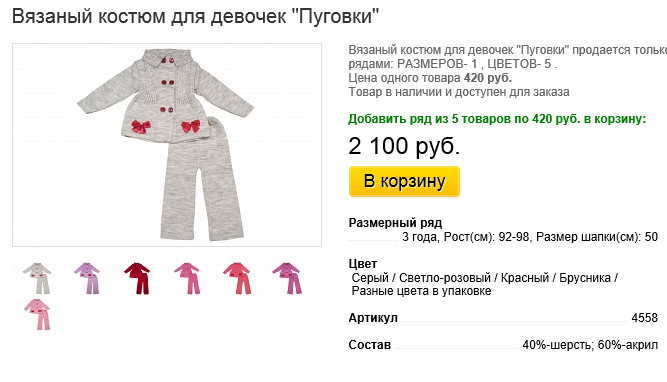Click the green Добавить ряд из 5 товаров text
667x382 pixels.
point(497,119)
